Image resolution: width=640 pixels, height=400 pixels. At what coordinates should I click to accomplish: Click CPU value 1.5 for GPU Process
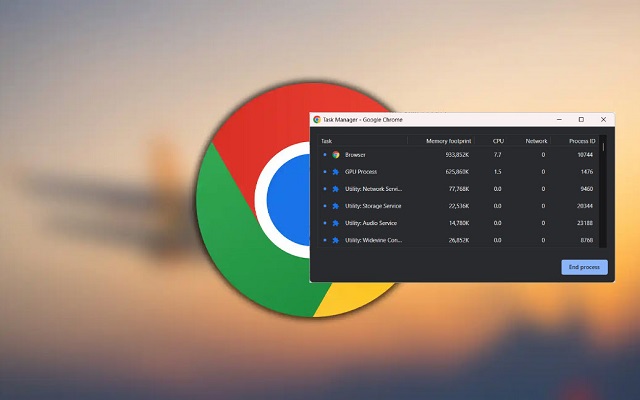coord(498,172)
